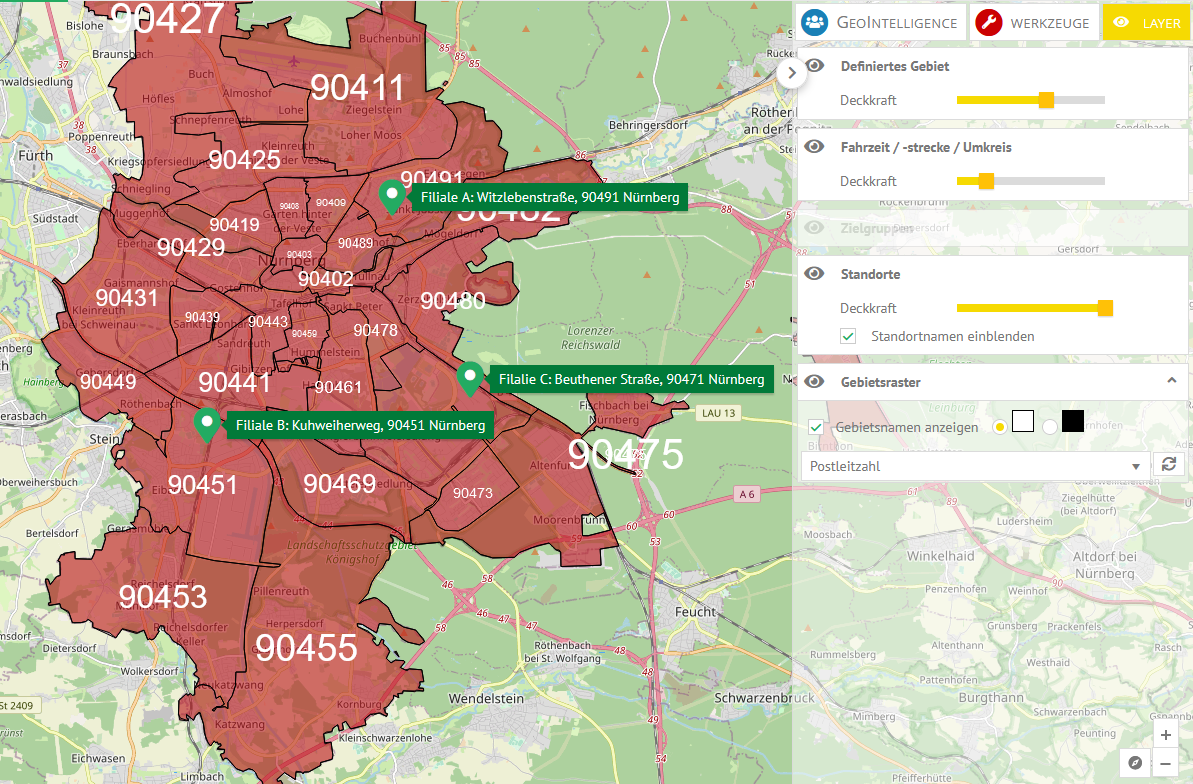The height and width of the screenshot is (784, 1193).
Task: Collapse the side panel with the arrow
Action: 792,73
